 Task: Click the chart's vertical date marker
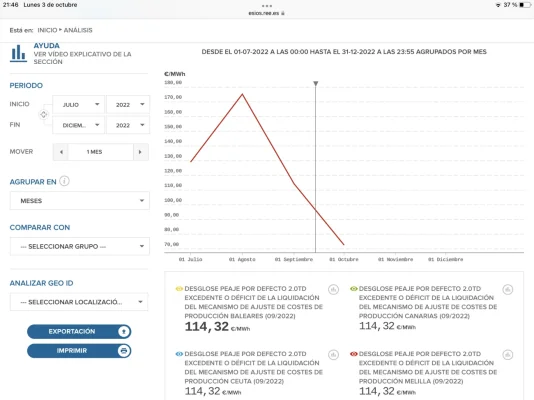click(316, 167)
